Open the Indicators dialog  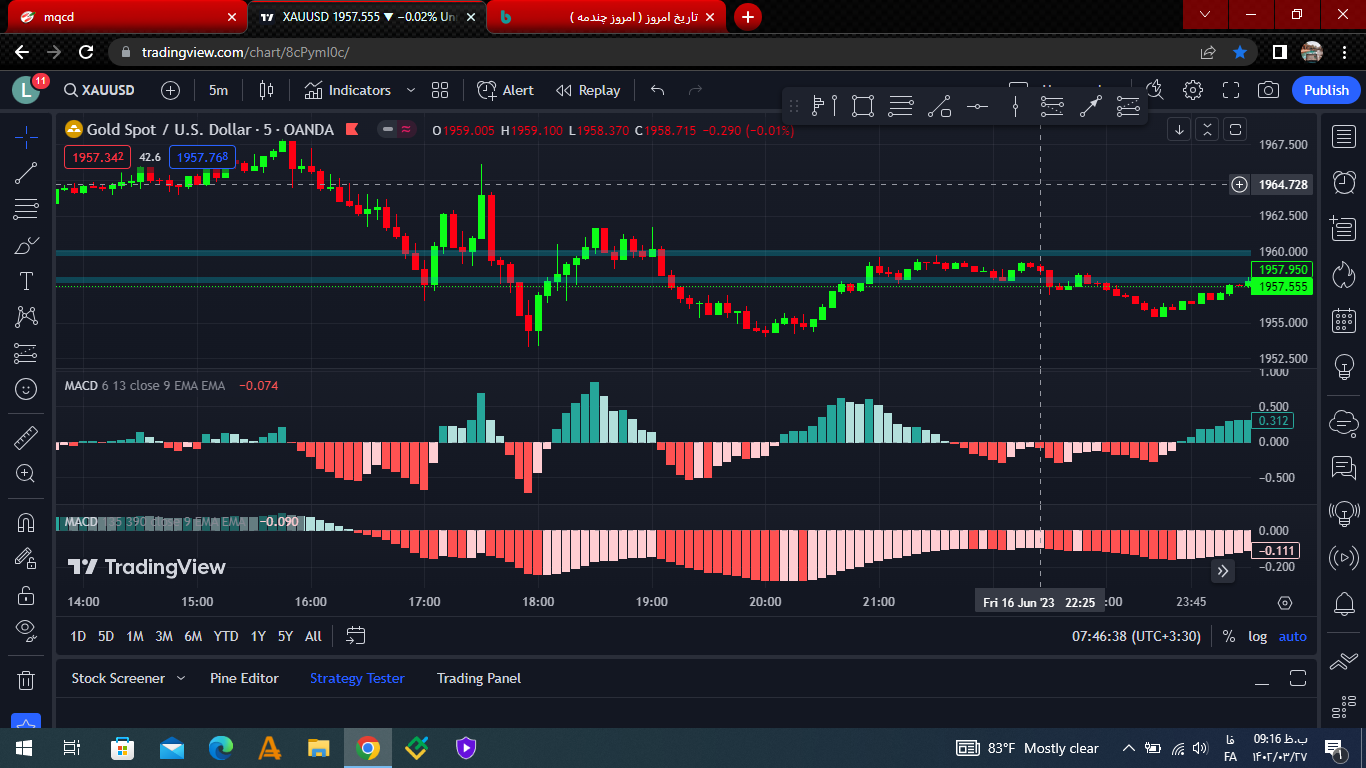(348, 90)
